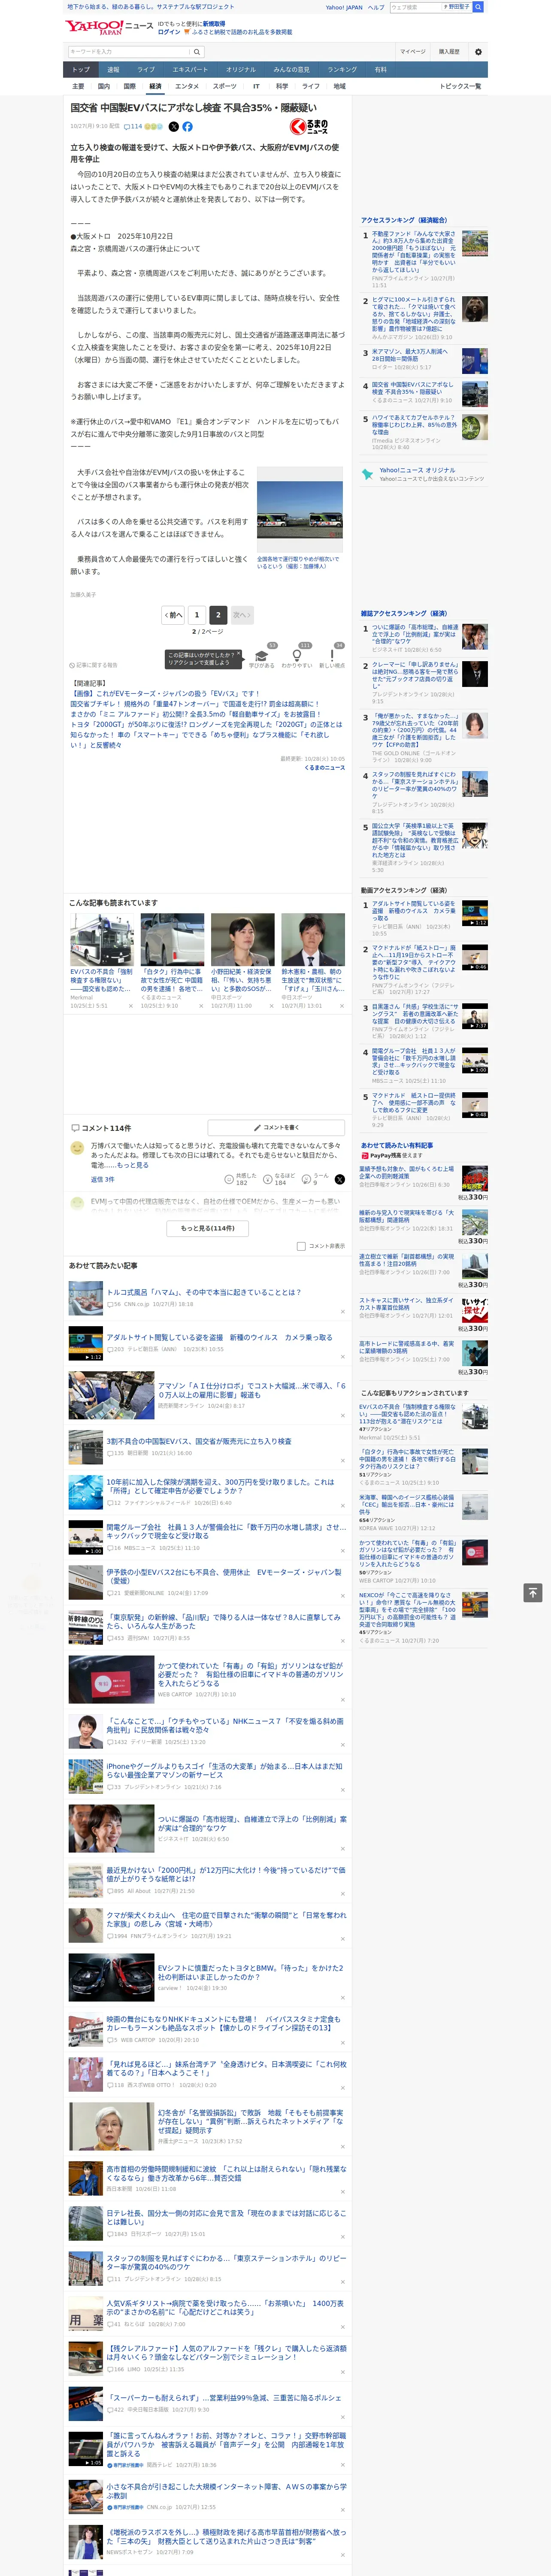Switch to the ライブ main tab
The width and height of the screenshot is (551, 2576).
click(x=146, y=70)
